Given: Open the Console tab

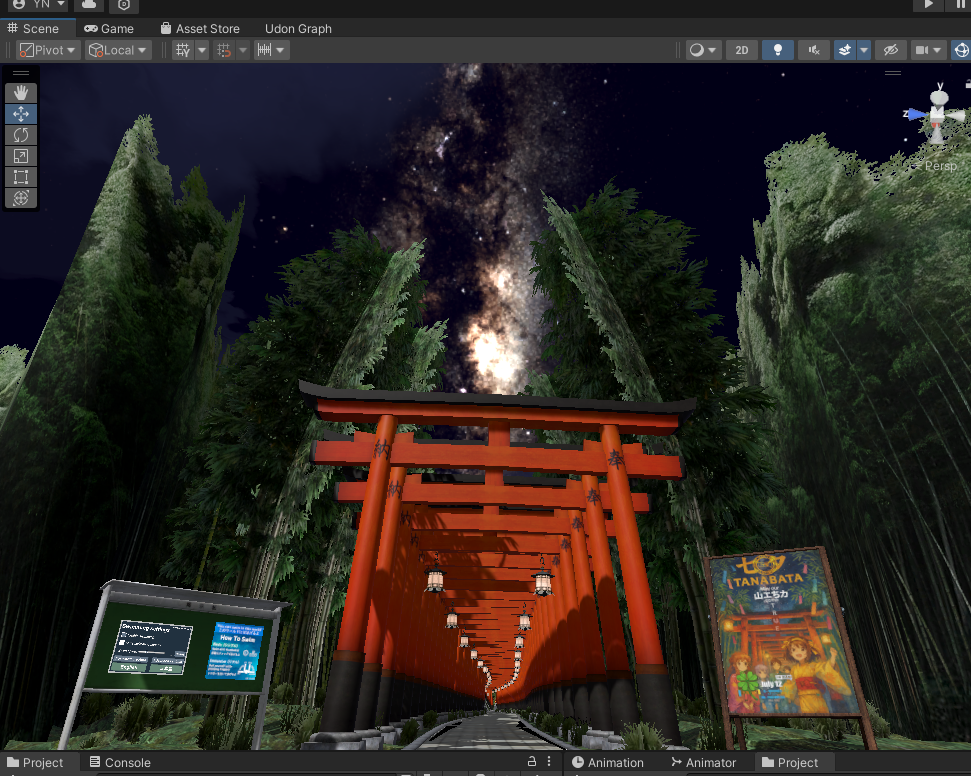Looking at the screenshot, I should (121, 762).
